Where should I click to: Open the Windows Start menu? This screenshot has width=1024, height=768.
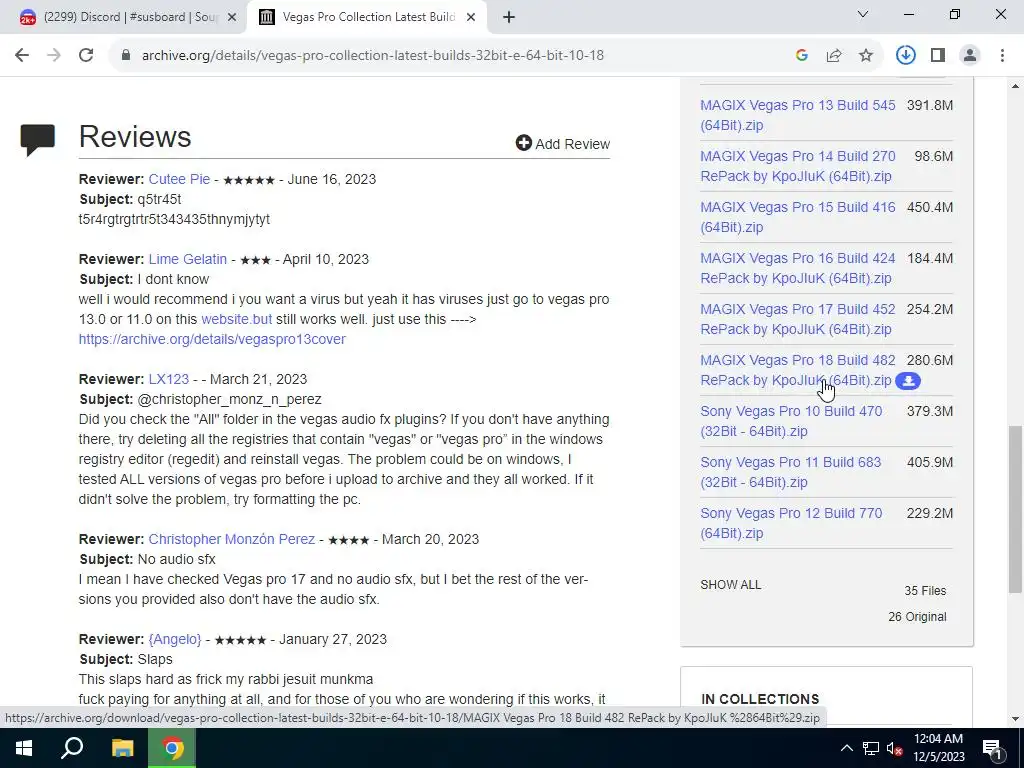(x=24, y=748)
